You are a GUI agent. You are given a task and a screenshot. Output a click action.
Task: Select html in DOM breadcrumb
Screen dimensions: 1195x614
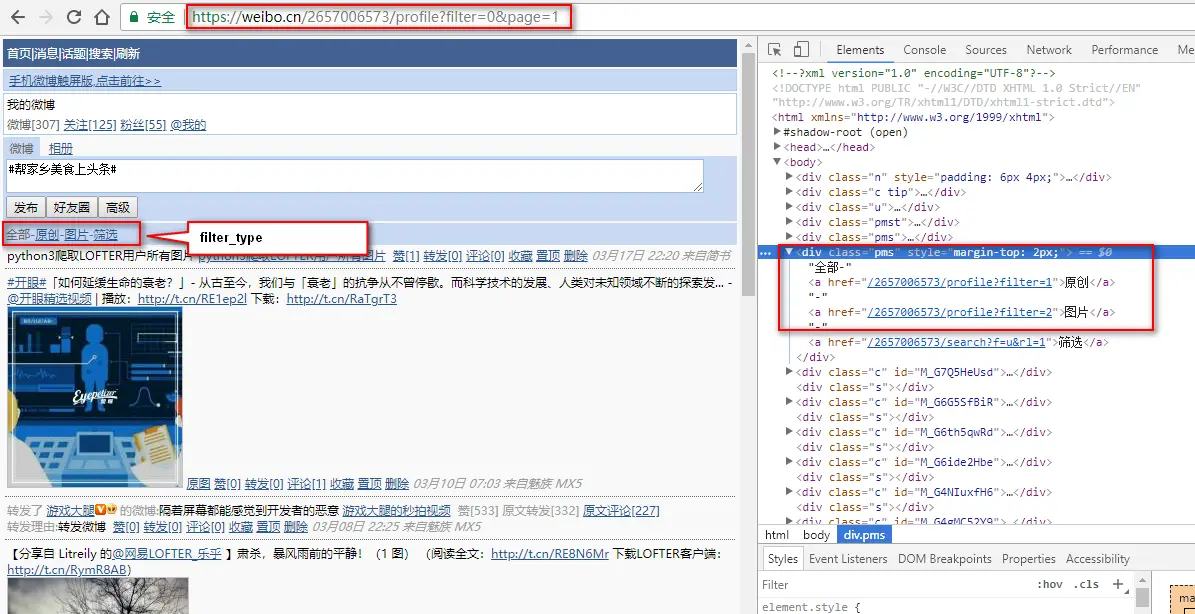point(777,535)
